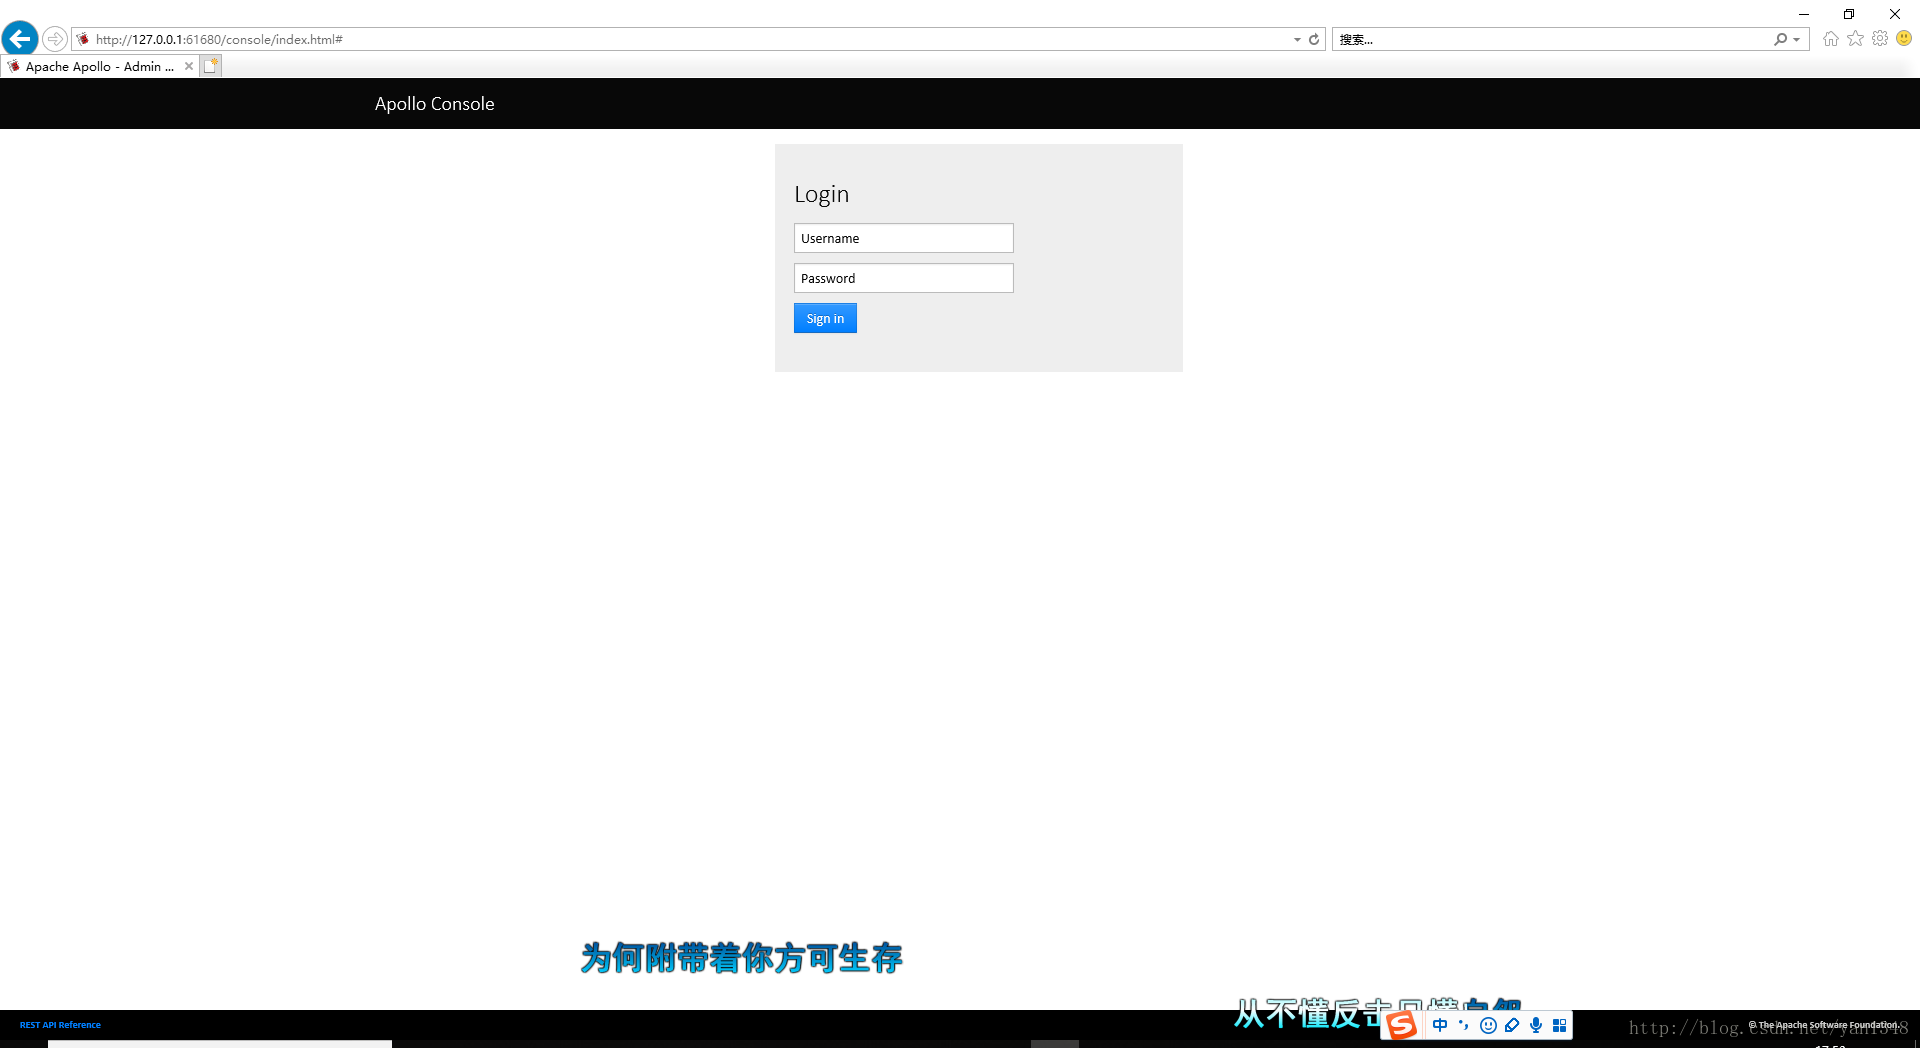Open Sogou skin pen icon
The width and height of the screenshot is (1920, 1048).
(x=1512, y=1025)
